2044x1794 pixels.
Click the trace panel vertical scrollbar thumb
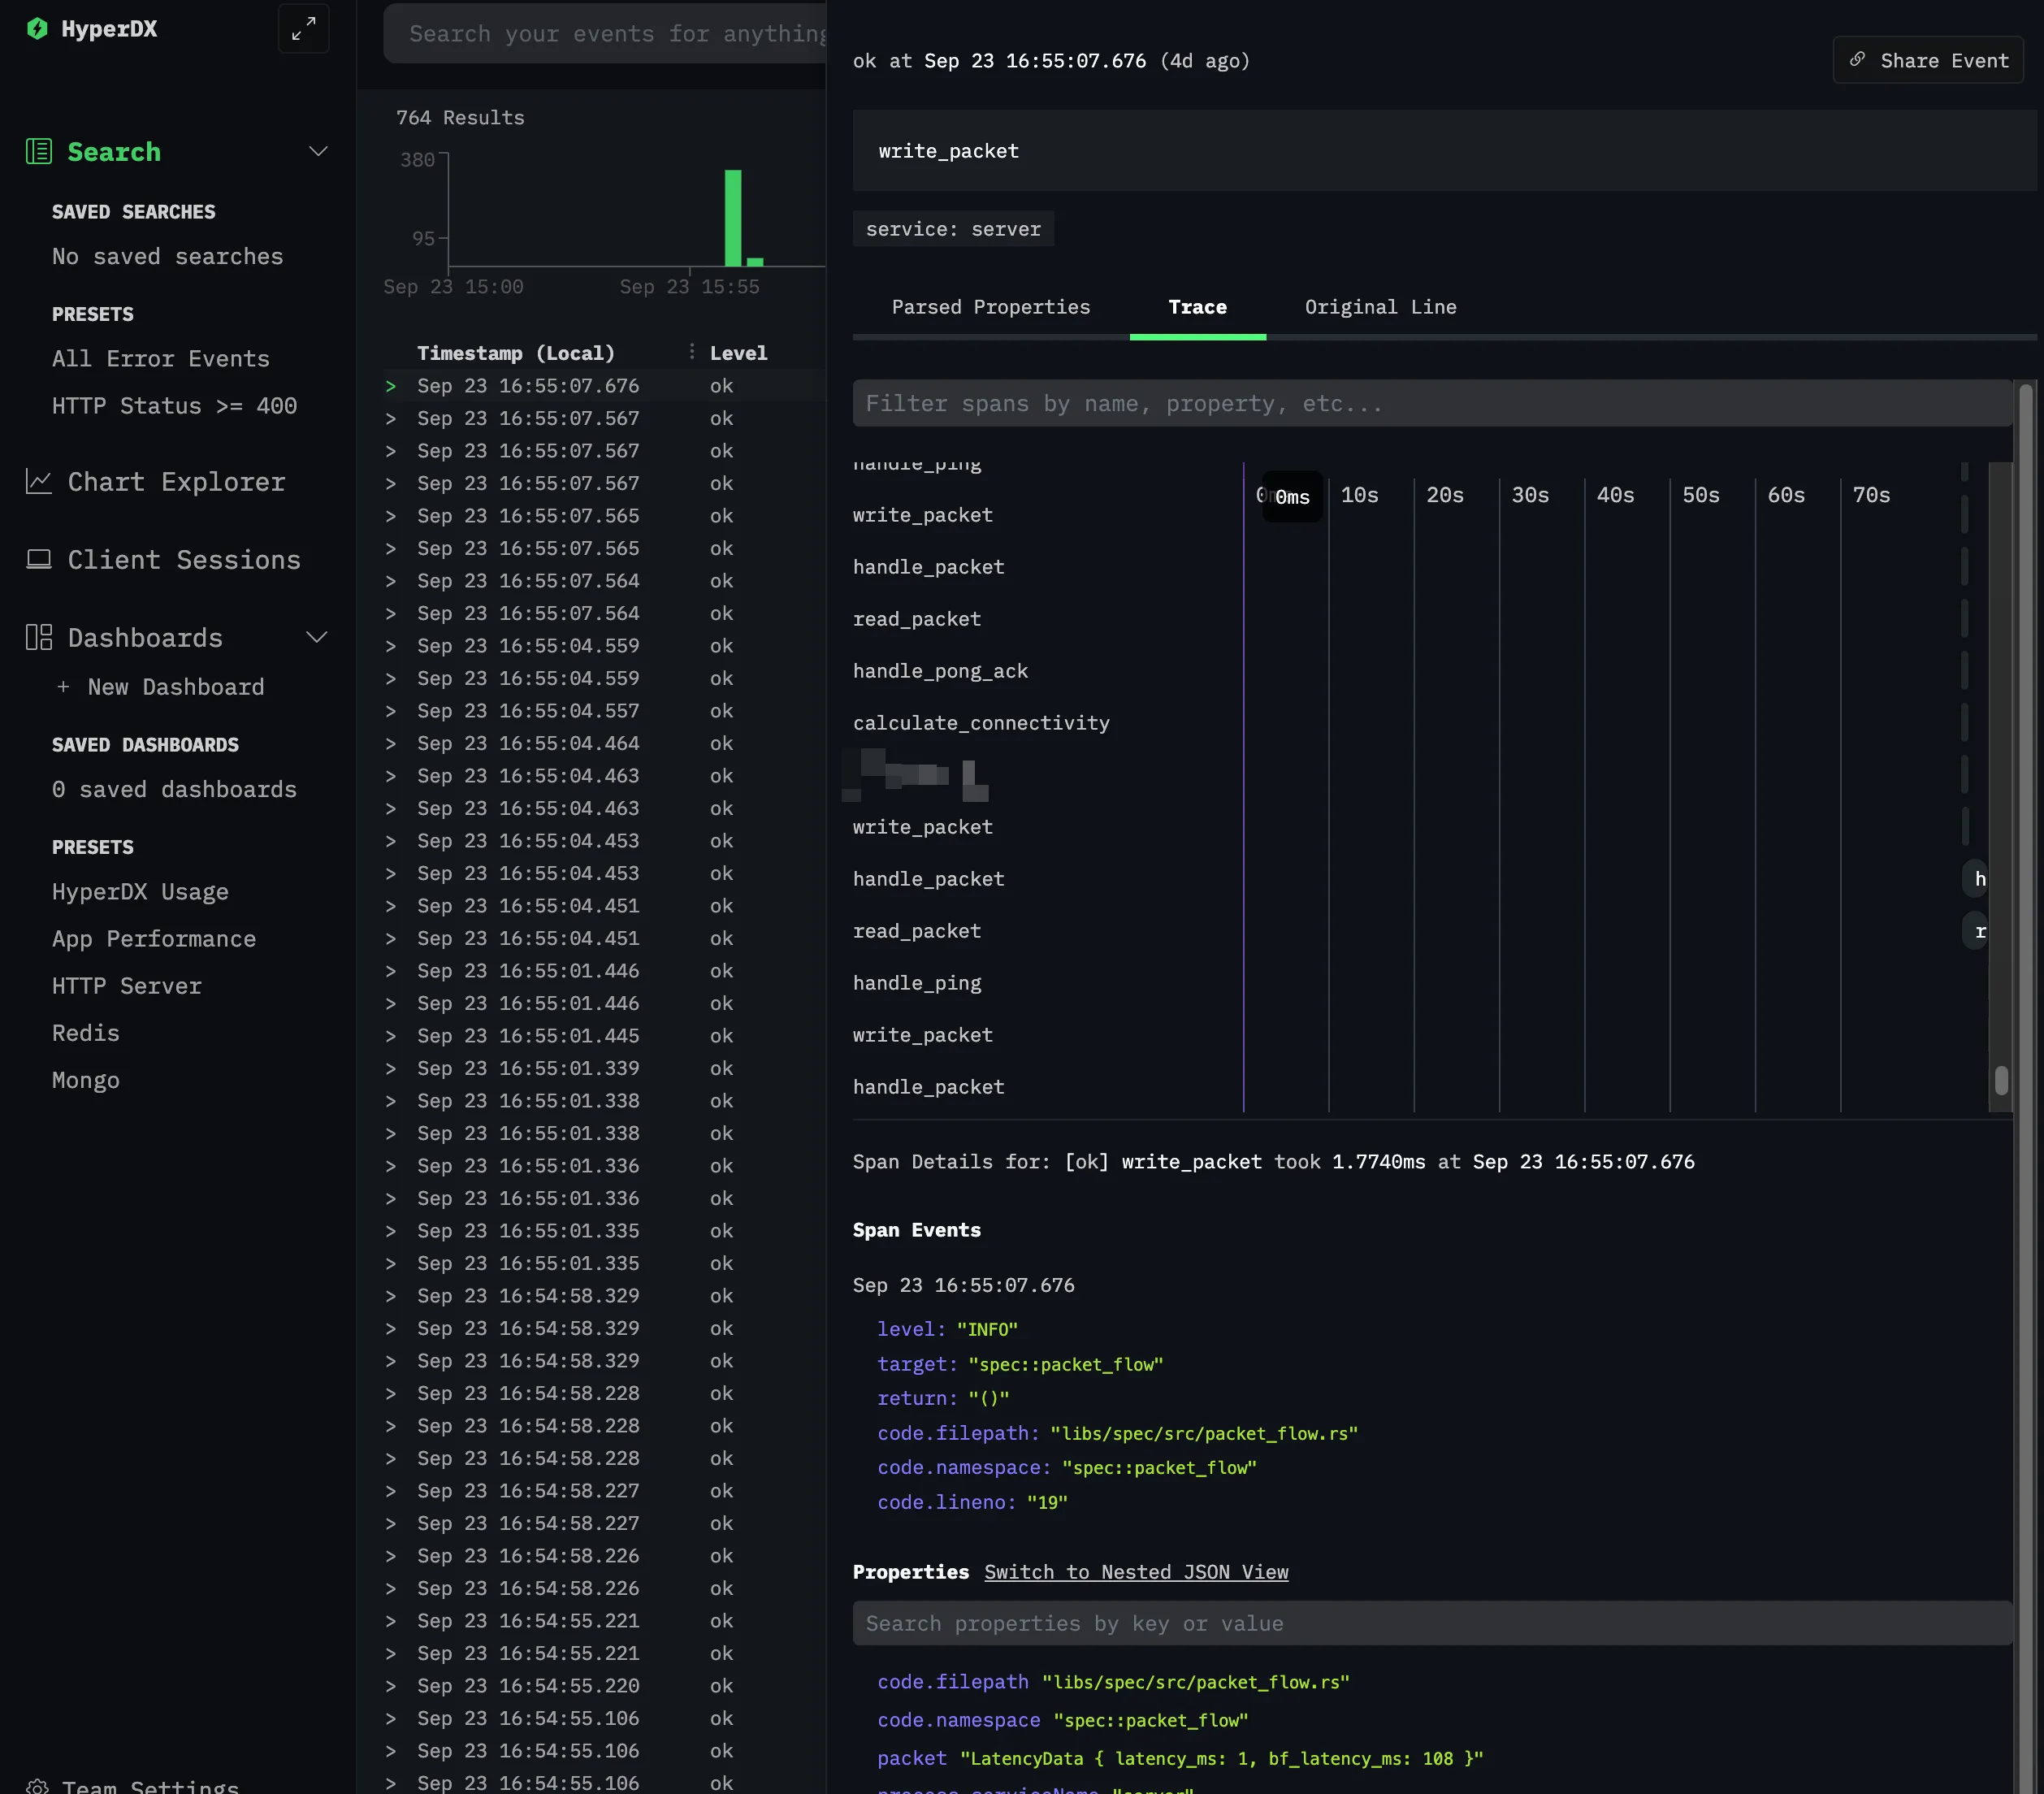tap(2001, 1080)
